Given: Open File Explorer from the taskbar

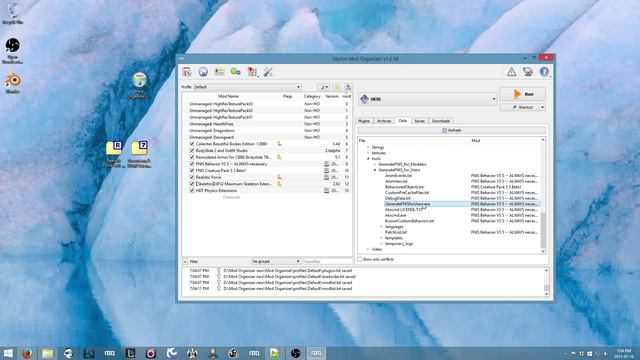Looking at the screenshot, I should pos(48,353).
